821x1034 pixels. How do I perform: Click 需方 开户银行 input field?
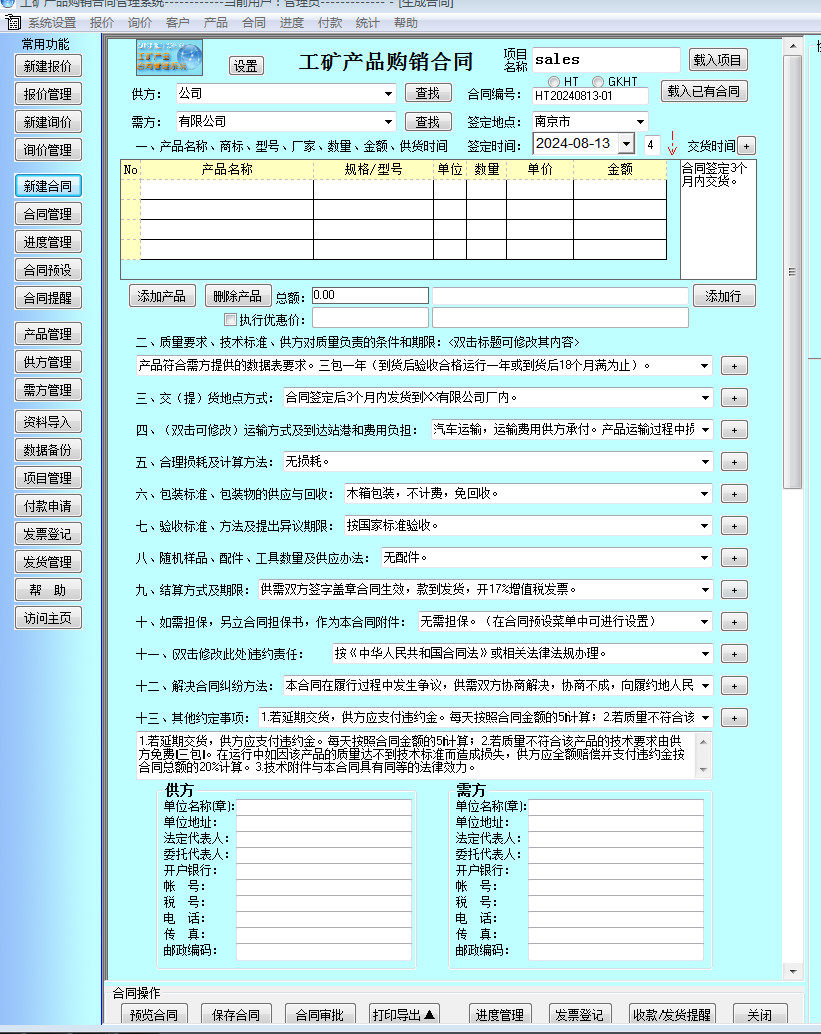click(616, 870)
